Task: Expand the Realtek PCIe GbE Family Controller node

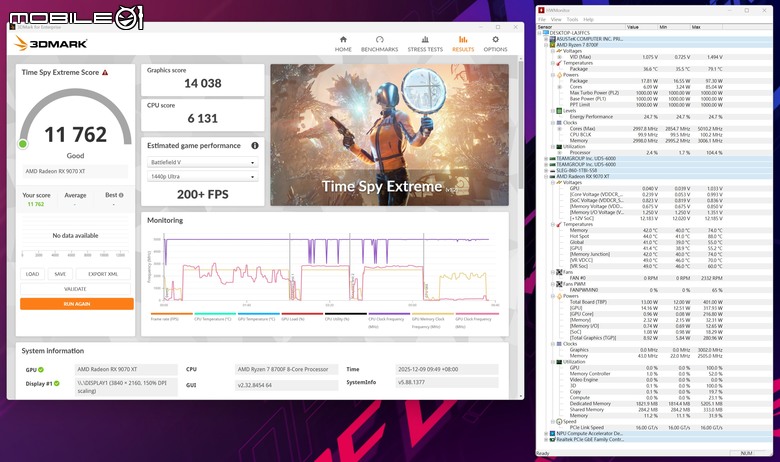Action: click(546, 440)
